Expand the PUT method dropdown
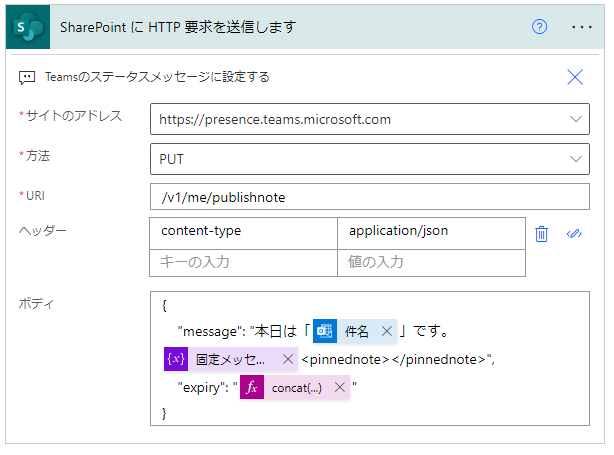 coord(575,158)
